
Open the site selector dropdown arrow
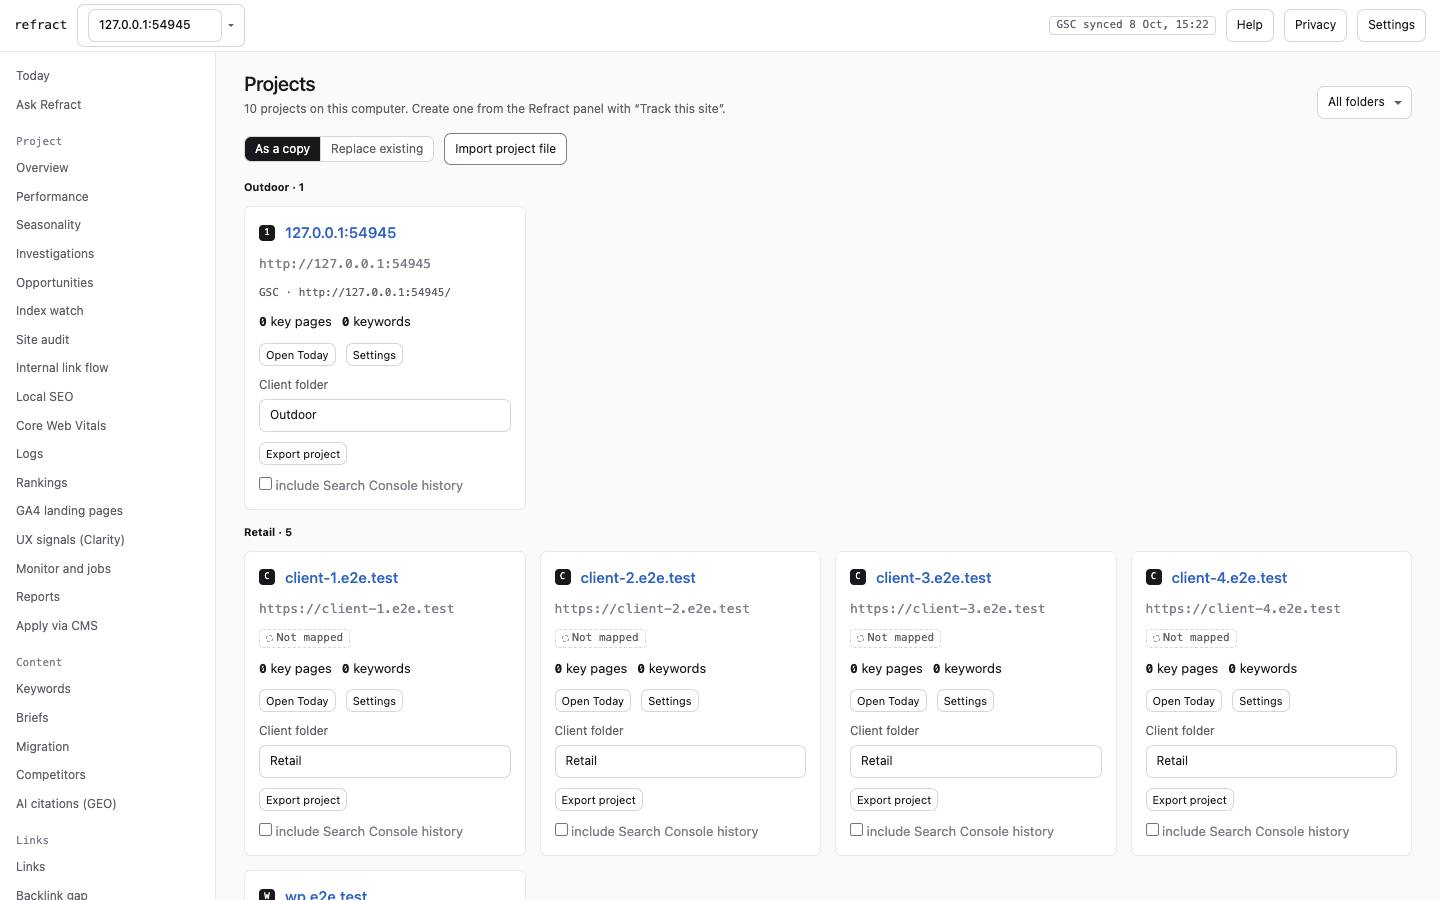[231, 25]
